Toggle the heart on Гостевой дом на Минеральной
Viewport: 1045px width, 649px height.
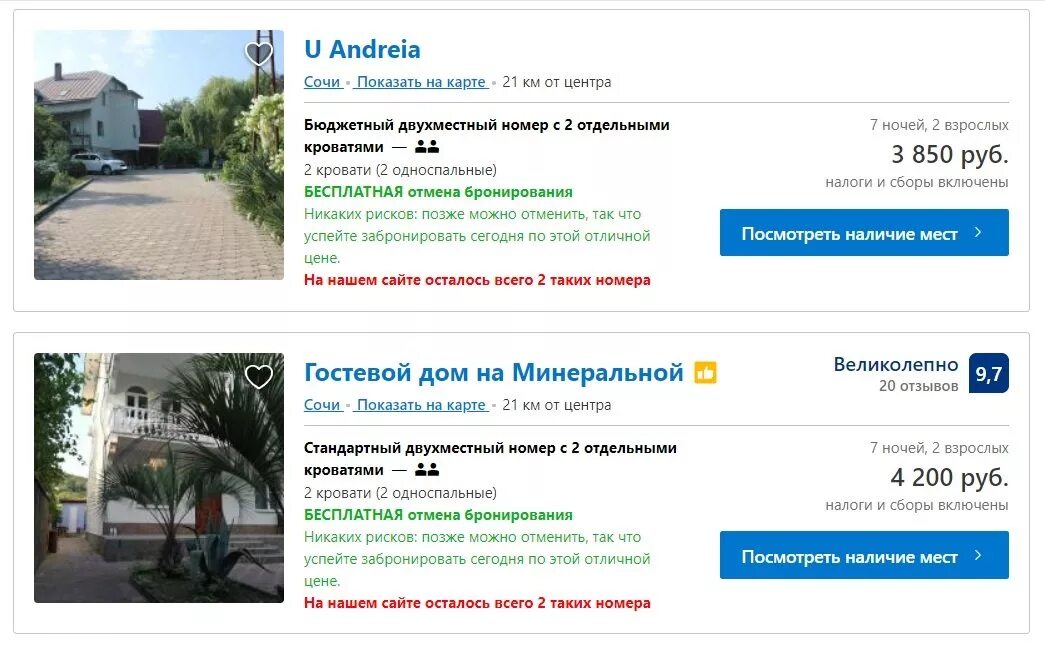tap(259, 376)
